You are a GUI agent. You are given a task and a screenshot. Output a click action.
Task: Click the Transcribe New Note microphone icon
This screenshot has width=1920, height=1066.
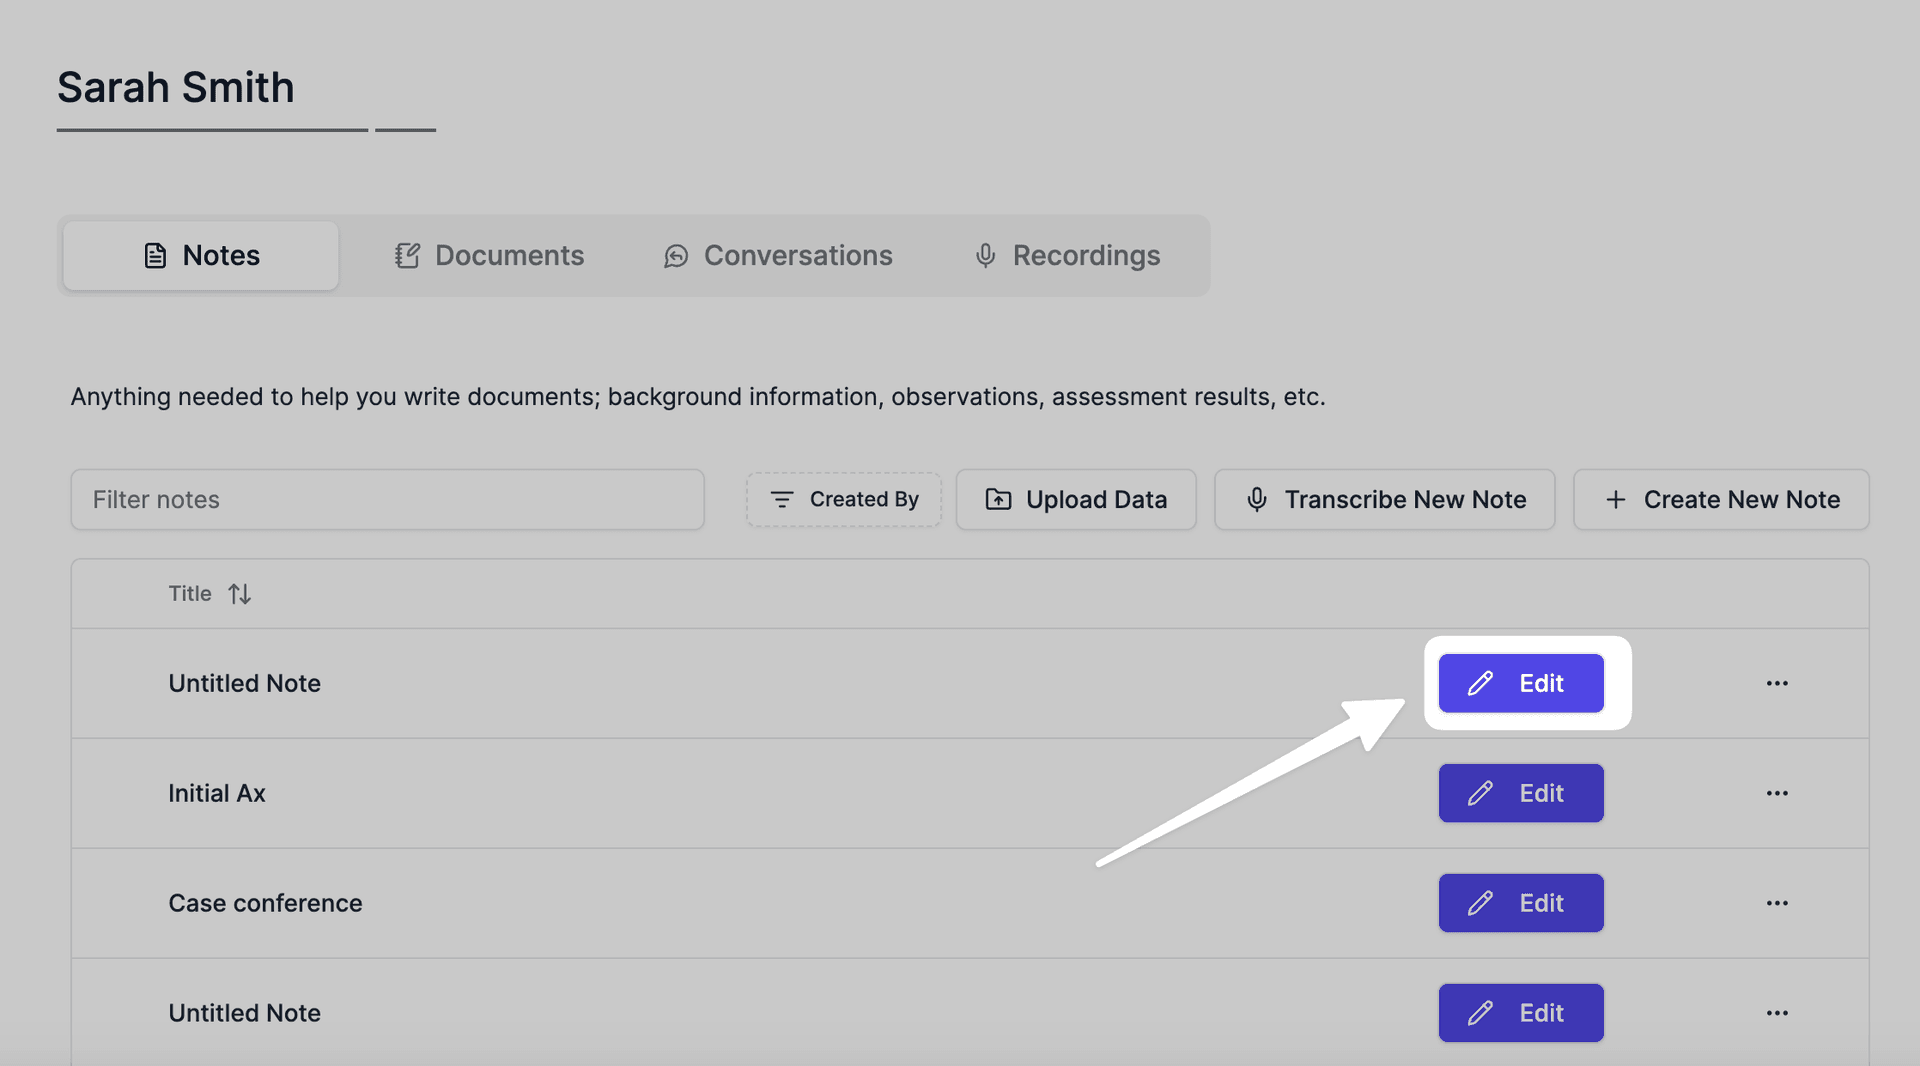(1256, 499)
